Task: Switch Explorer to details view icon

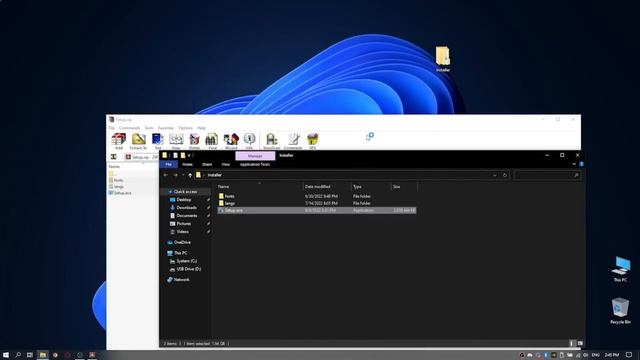Action: click(571, 343)
